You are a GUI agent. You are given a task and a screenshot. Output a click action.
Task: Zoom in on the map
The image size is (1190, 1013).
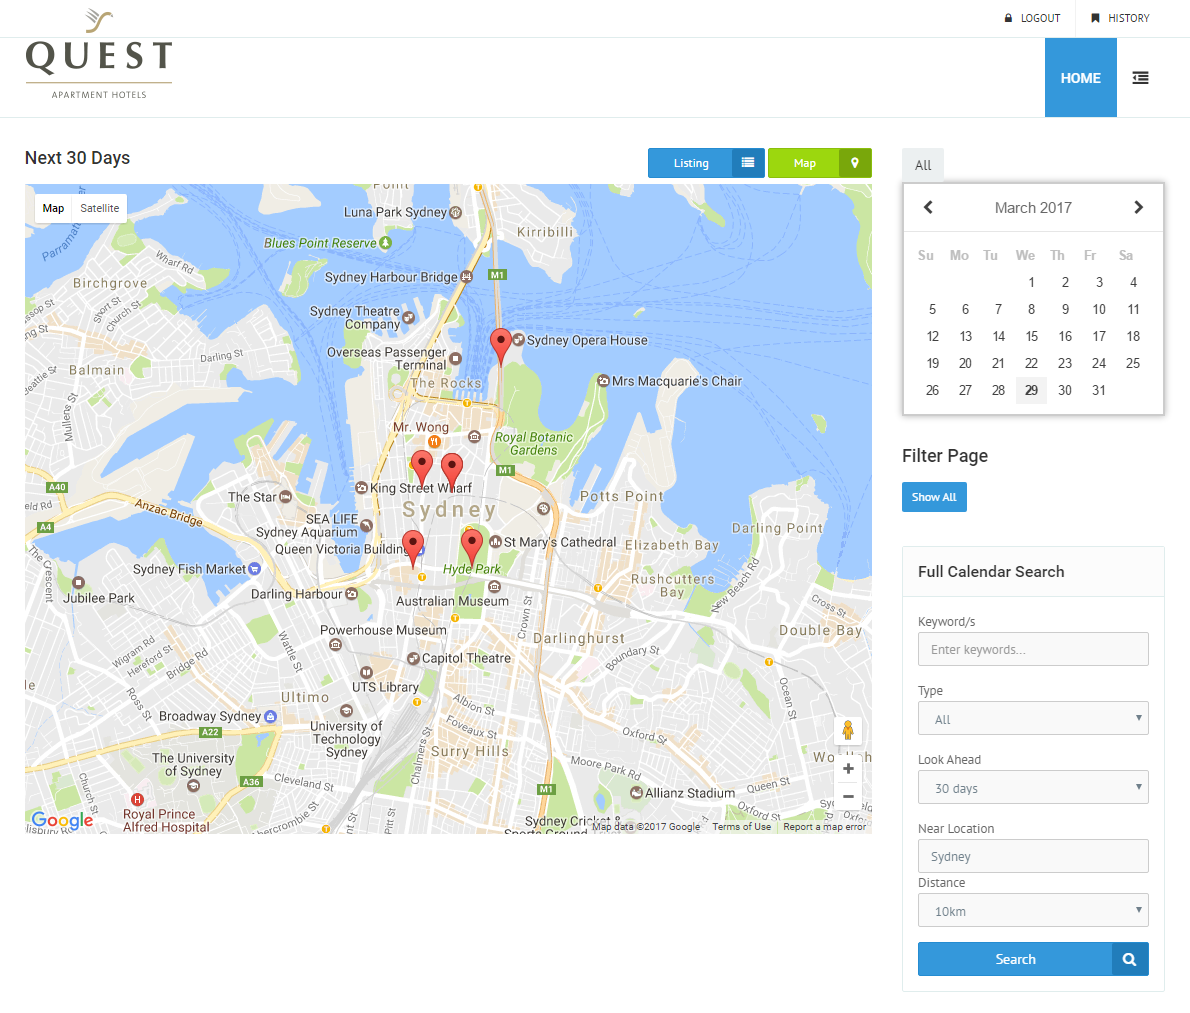pyautogui.click(x=848, y=769)
